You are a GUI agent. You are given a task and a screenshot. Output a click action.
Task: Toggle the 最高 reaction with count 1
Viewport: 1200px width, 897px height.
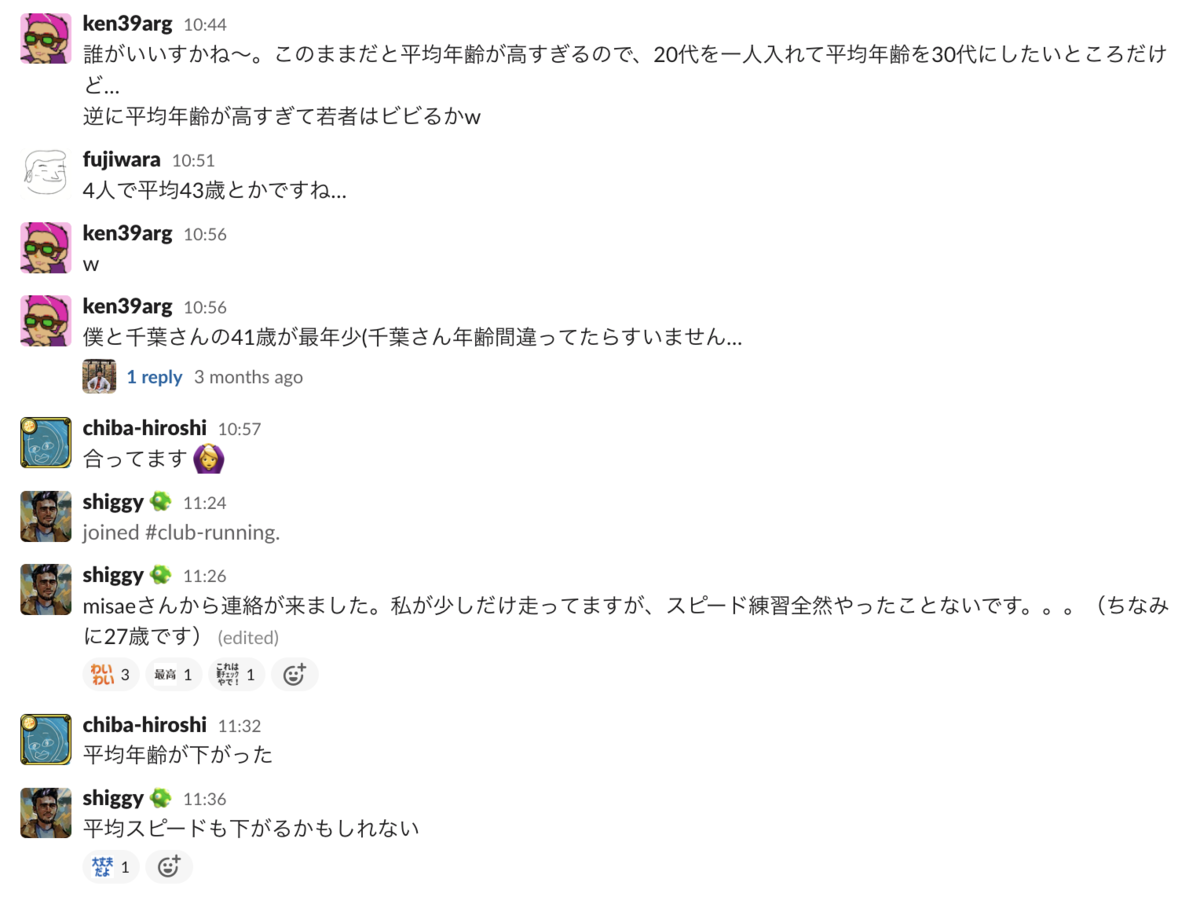[x=173, y=675]
